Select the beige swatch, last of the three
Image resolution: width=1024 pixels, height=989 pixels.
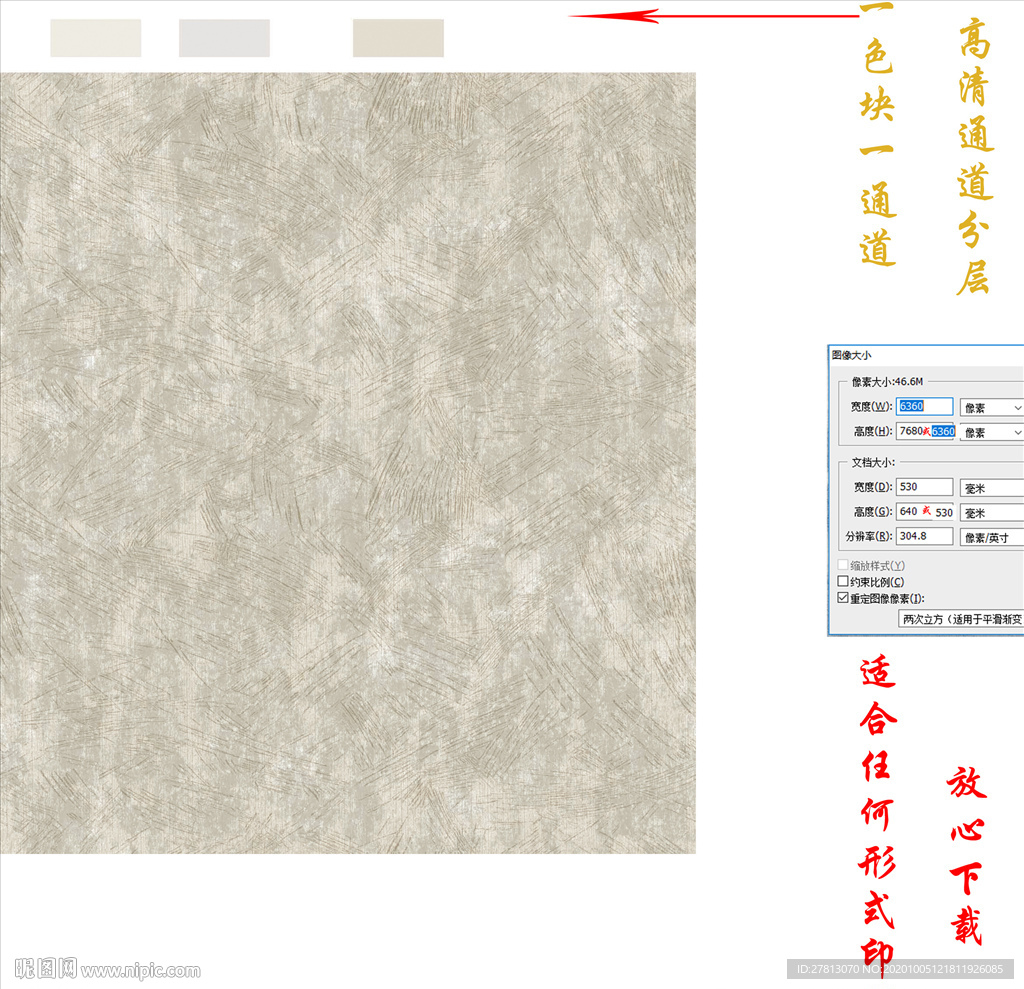(398, 38)
